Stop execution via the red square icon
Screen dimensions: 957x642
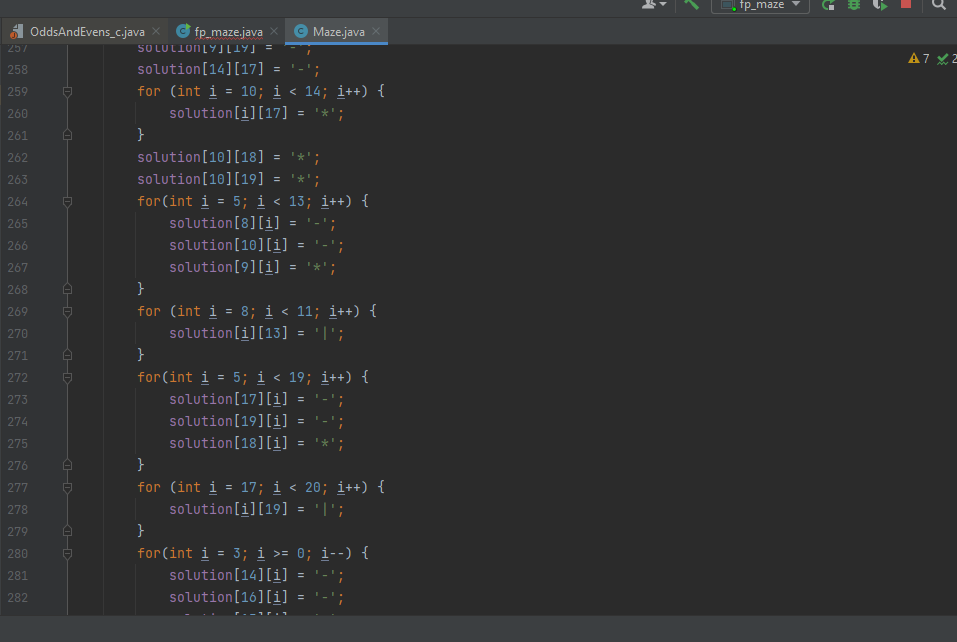pyautogui.click(x=907, y=7)
